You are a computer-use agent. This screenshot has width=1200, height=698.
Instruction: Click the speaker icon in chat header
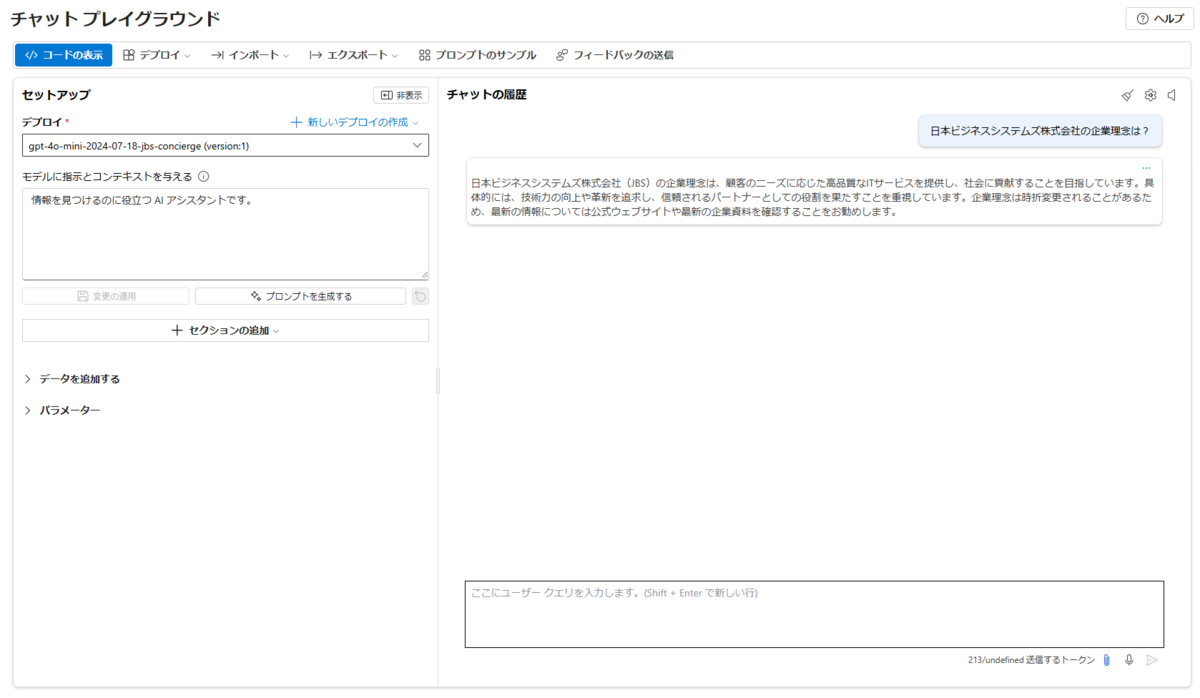point(1172,95)
